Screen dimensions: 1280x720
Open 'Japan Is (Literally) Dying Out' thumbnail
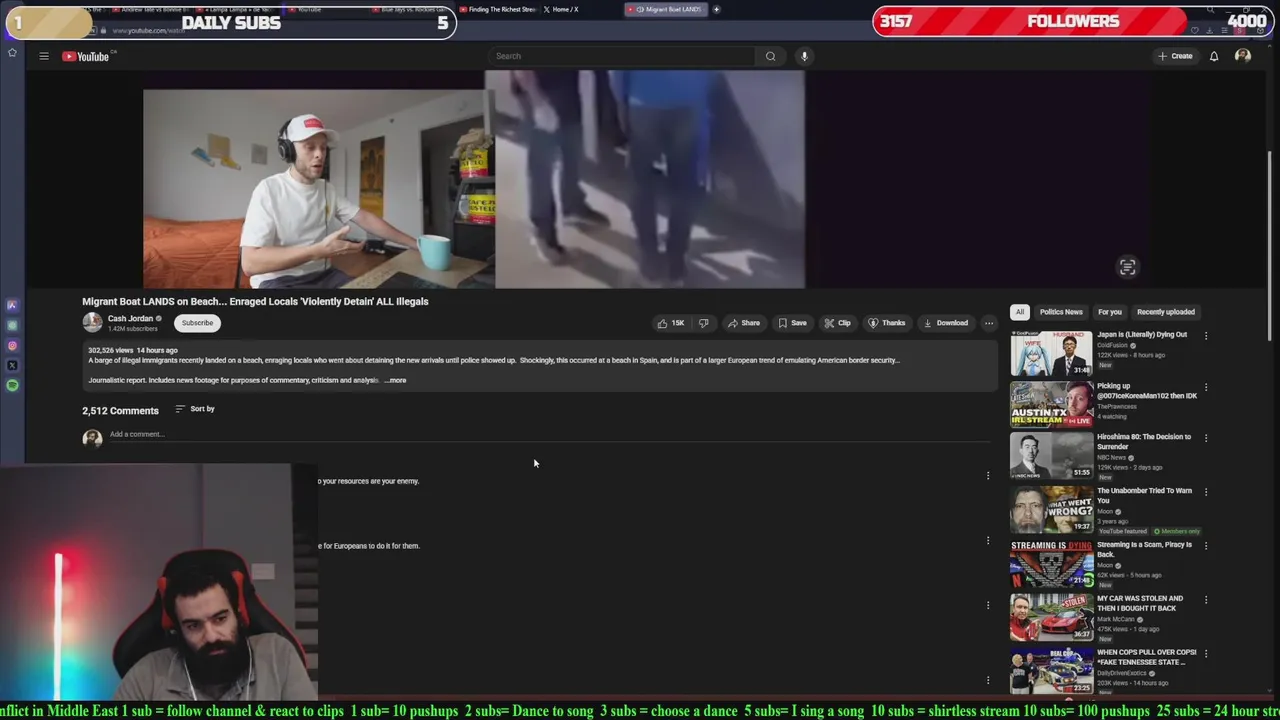[x=1051, y=353]
